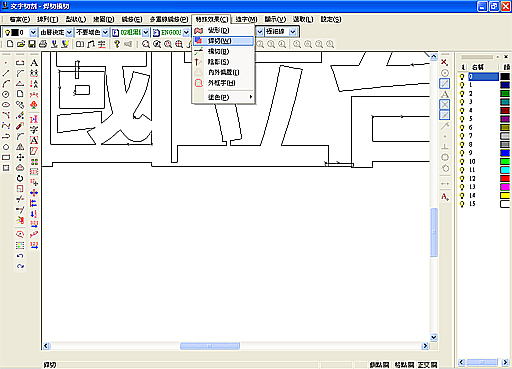Screen dimensions: 512x369
Task: Open the 檔案(F) menu
Action: tap(20, 19)
